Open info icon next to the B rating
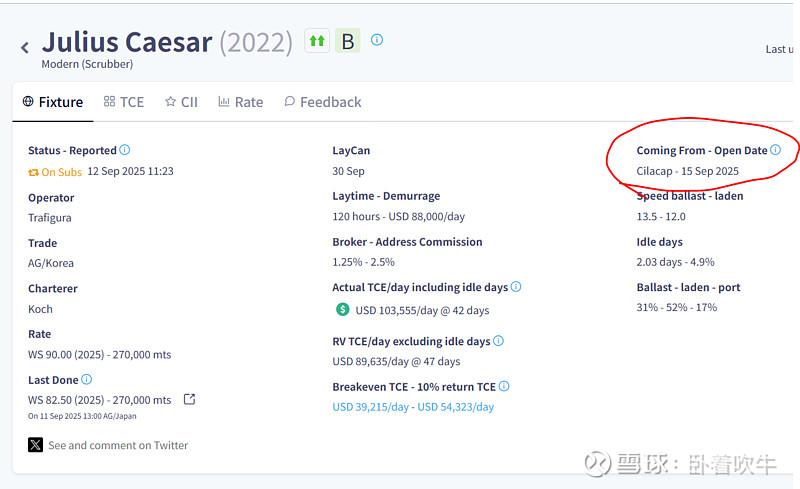Image resolution: width=800 pixels, height=489 pixels. coord(377,39)
